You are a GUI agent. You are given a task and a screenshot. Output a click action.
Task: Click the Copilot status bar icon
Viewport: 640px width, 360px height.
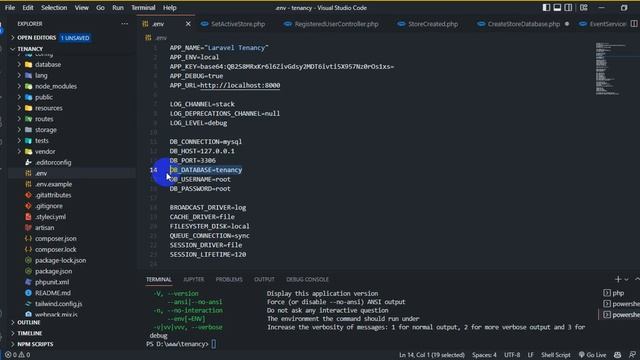point(618,355)
